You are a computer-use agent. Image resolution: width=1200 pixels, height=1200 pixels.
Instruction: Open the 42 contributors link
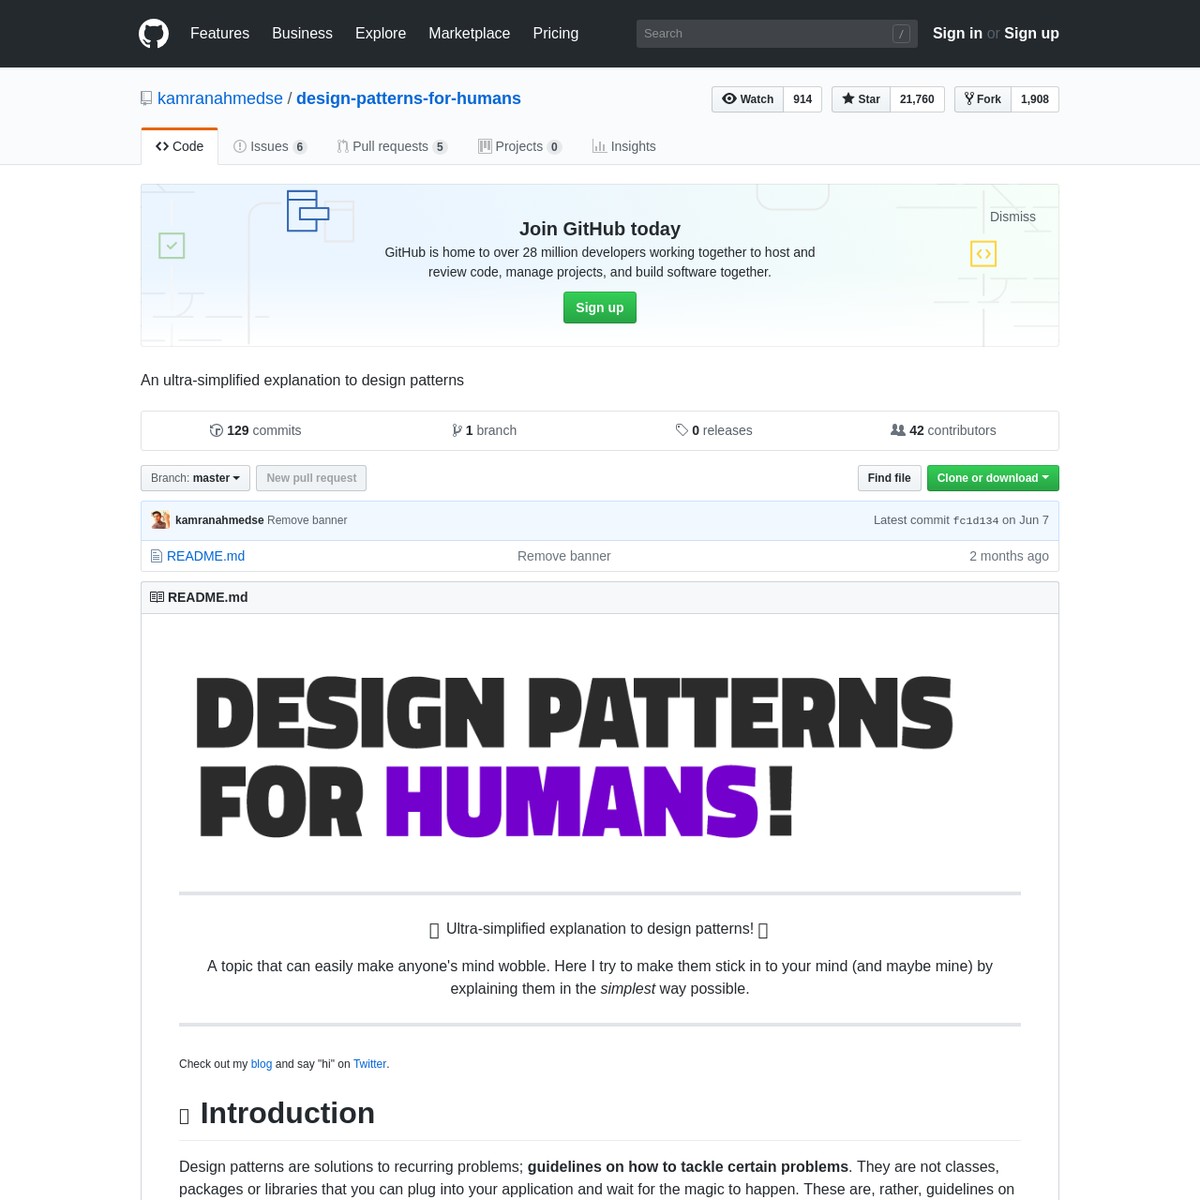pyautogui.click(x=943, y=430)
